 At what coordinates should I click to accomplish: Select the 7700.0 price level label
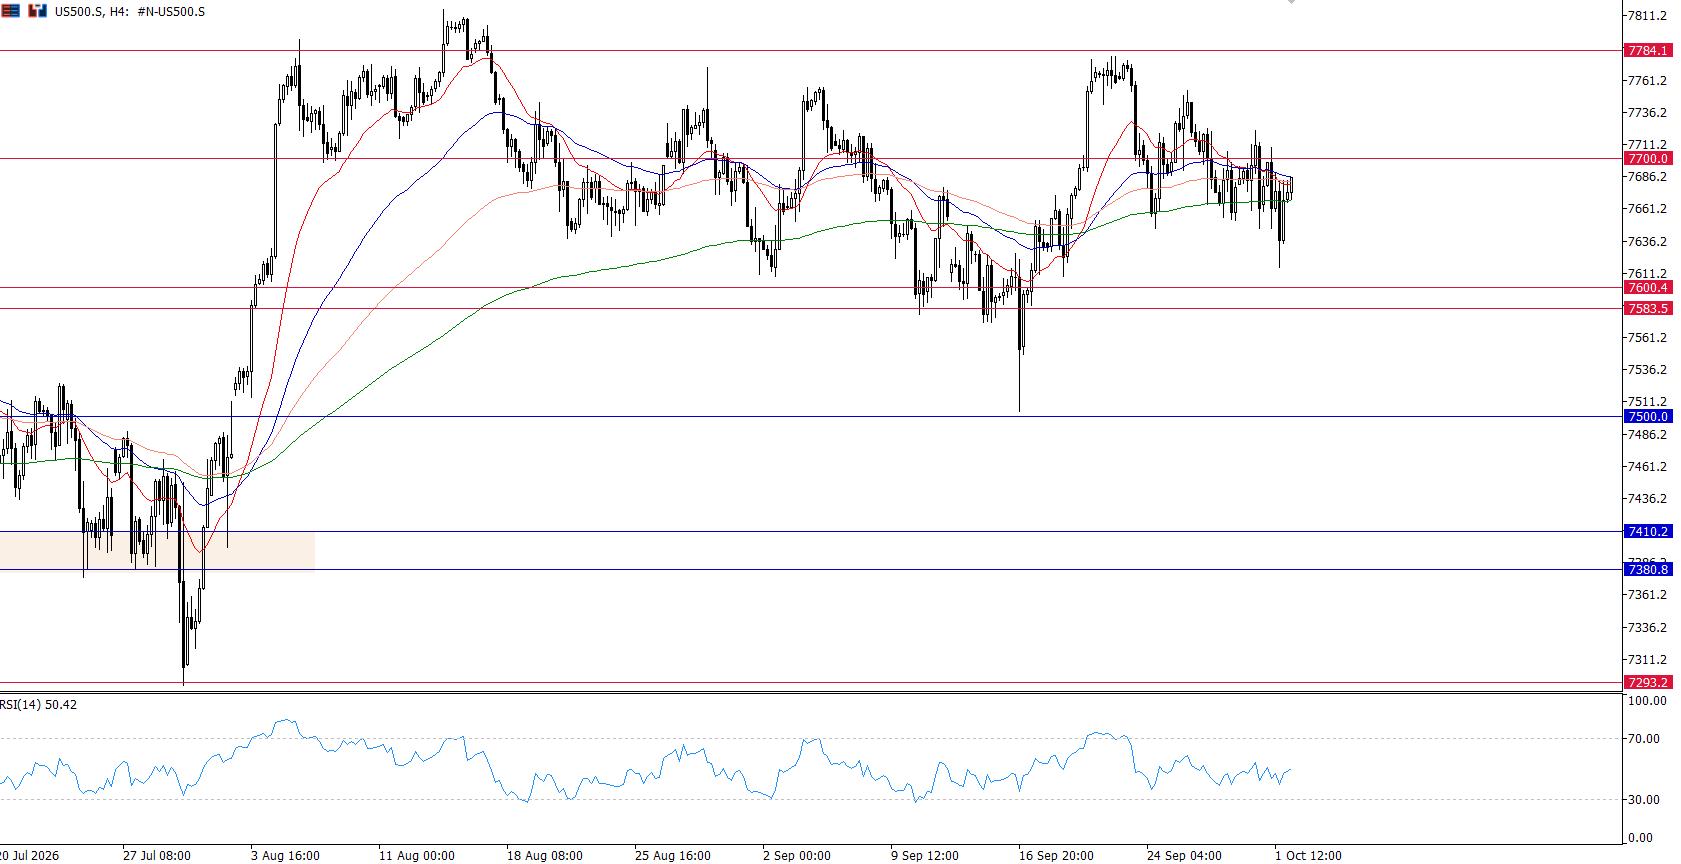1647,158
